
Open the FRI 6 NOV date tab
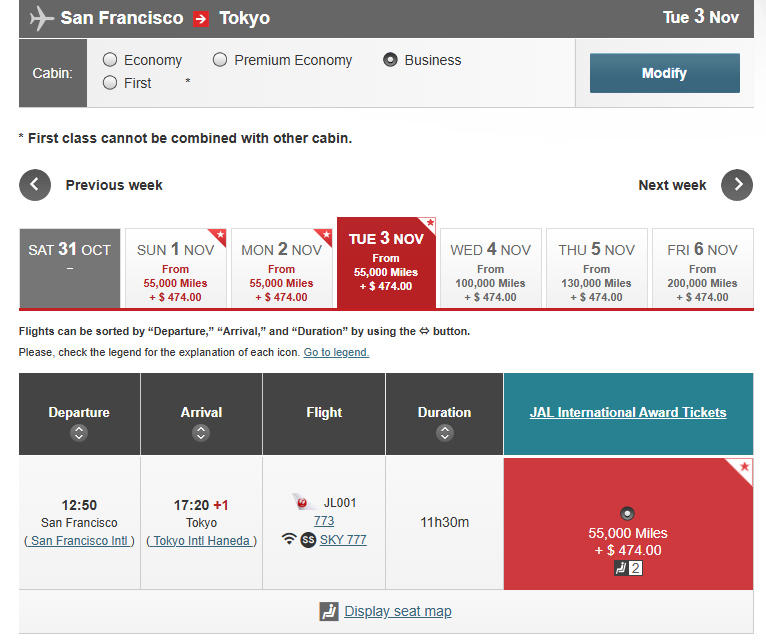pyautogui.click(x=702, y=268)
